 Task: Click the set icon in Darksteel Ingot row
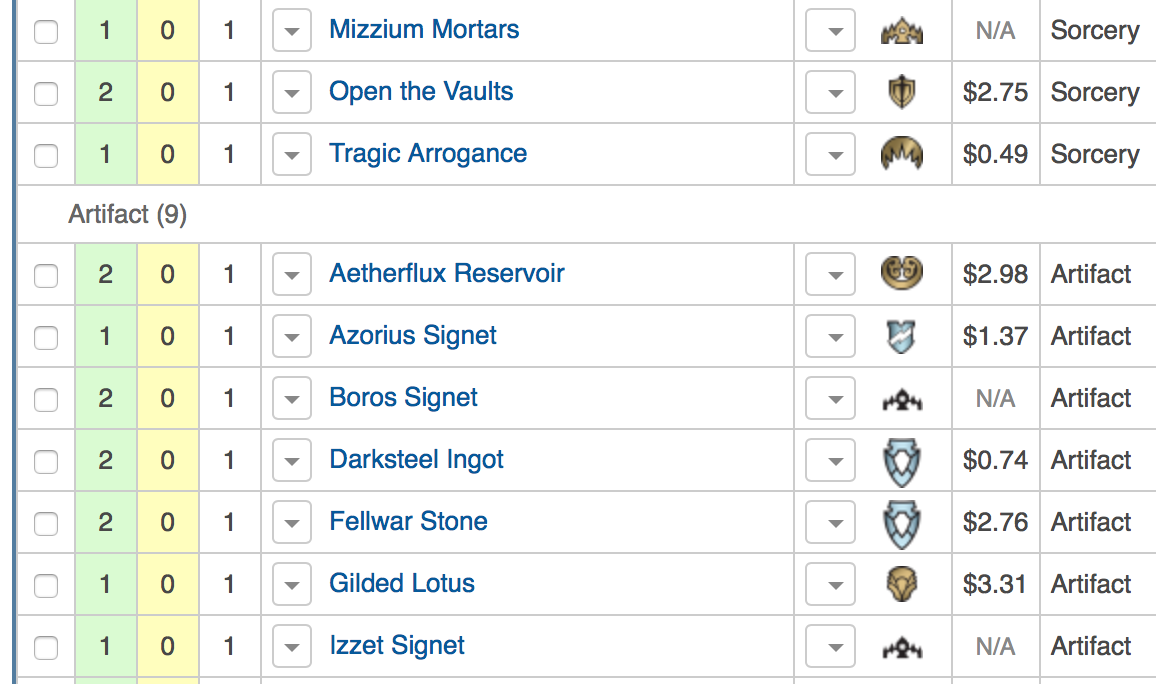pyautogui.click(x=902, y=461)
